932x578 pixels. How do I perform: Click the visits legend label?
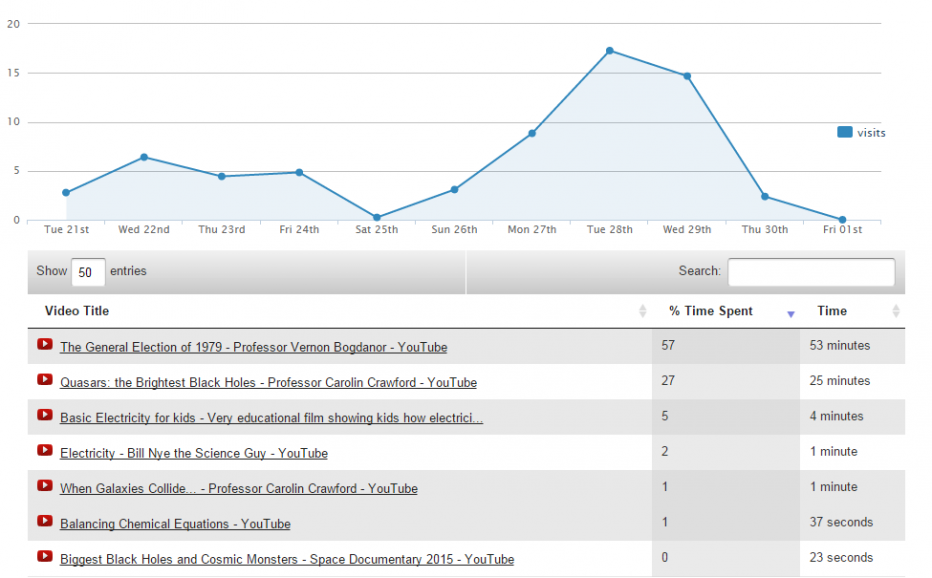pos(871,133)
